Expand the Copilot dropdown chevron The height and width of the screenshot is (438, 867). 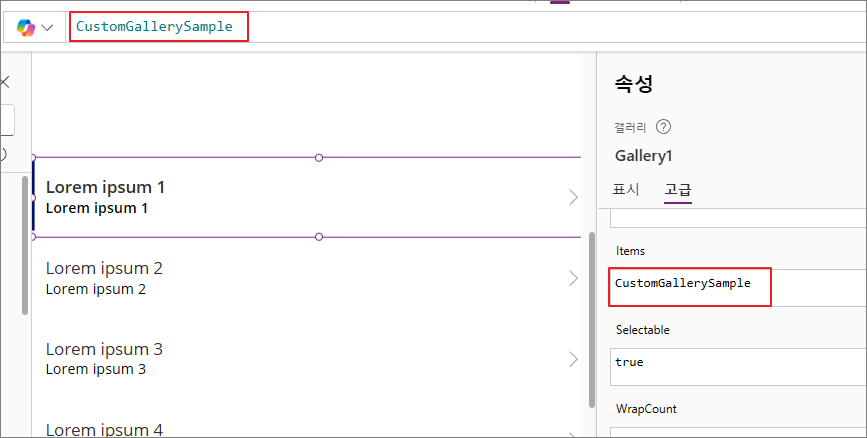tap(48, 27)
